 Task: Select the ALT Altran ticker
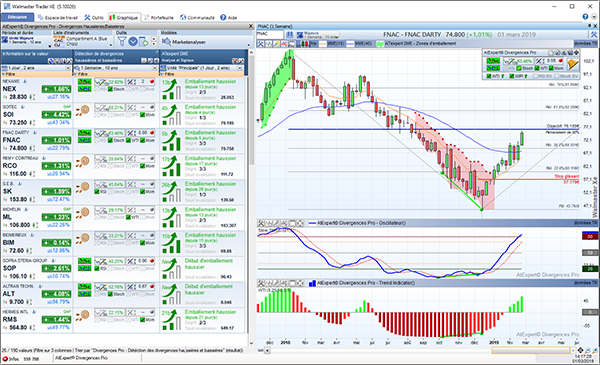[8, 294]
